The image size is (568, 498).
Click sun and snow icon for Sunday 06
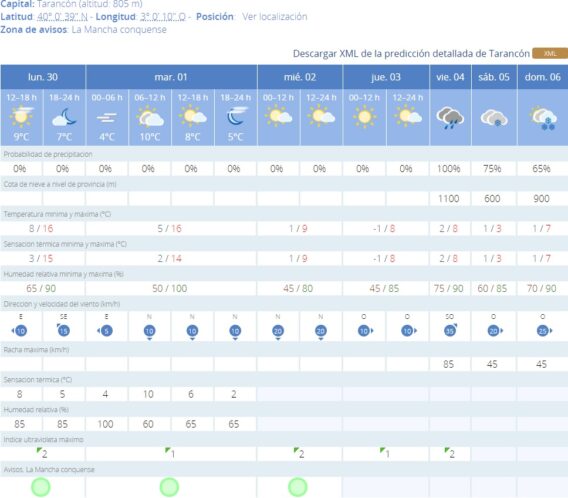[543, 118]
